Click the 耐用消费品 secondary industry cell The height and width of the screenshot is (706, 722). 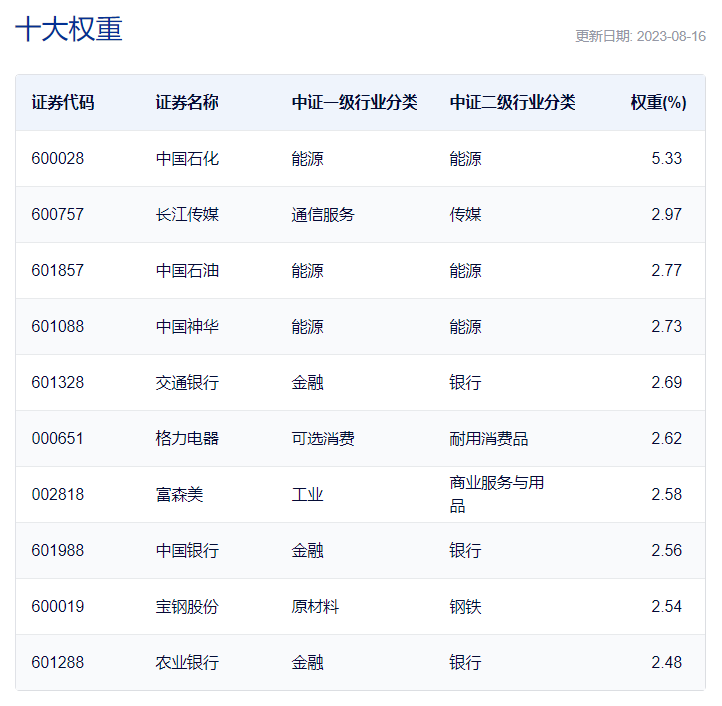(x=489, y=438)
